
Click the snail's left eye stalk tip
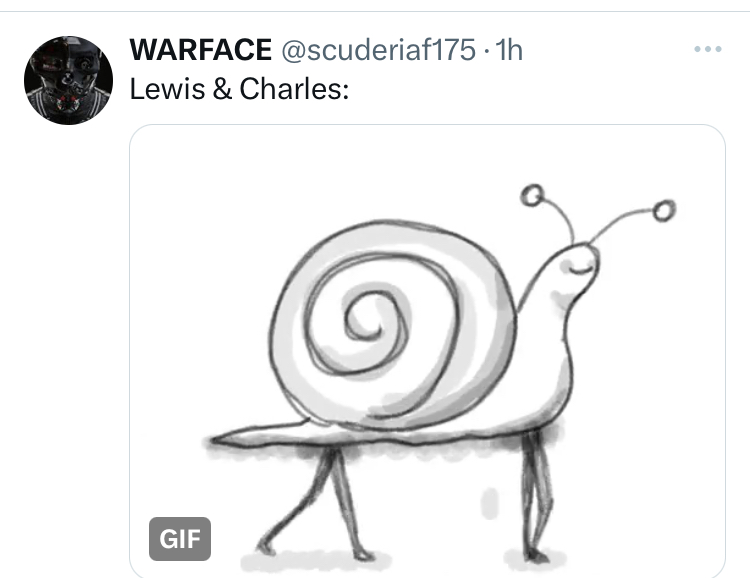point(532,196)
